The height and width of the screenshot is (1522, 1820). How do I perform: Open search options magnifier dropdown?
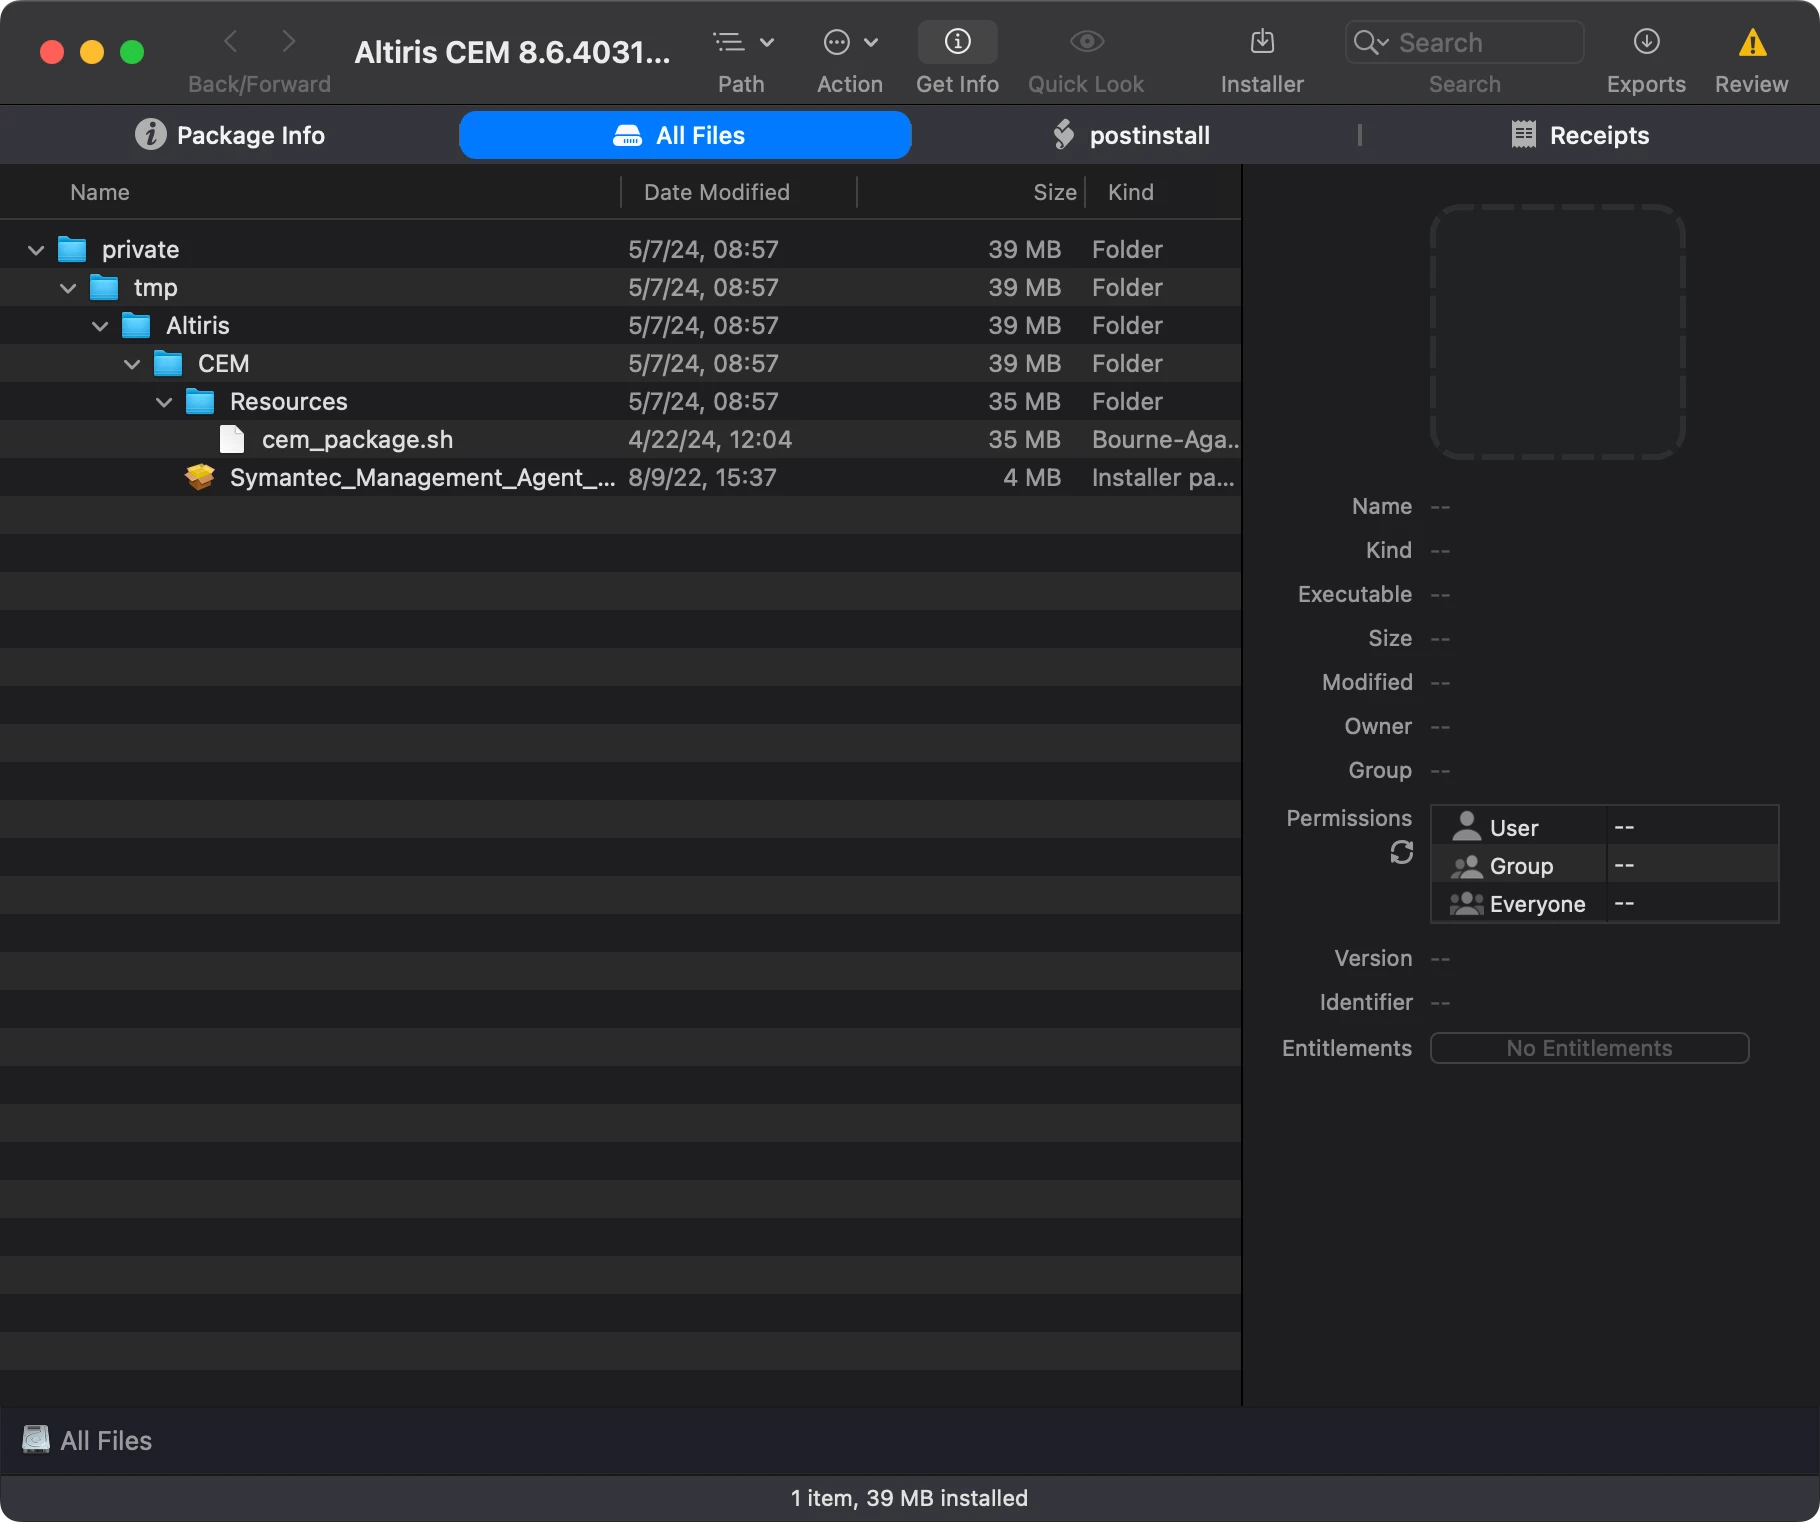pyautogui.click(x=1370, y=42)
